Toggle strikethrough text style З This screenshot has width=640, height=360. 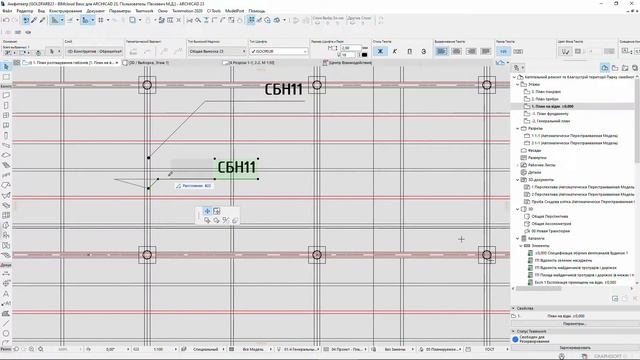[424, 51]
